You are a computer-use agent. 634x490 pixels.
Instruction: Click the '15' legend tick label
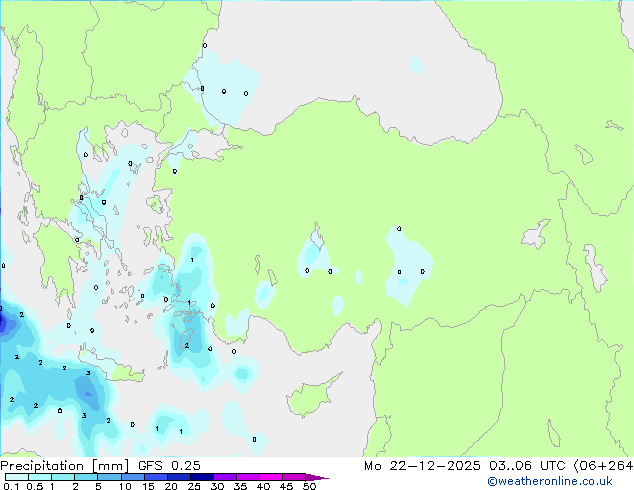pyautogui.click(x=148, y=486)
